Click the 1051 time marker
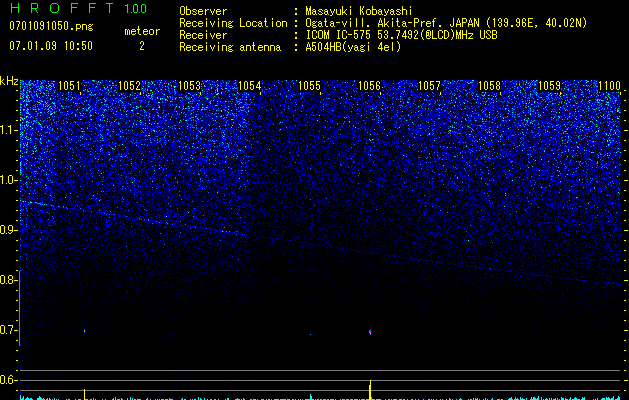This screenshot has width=629, height=400. click(69, 86)
